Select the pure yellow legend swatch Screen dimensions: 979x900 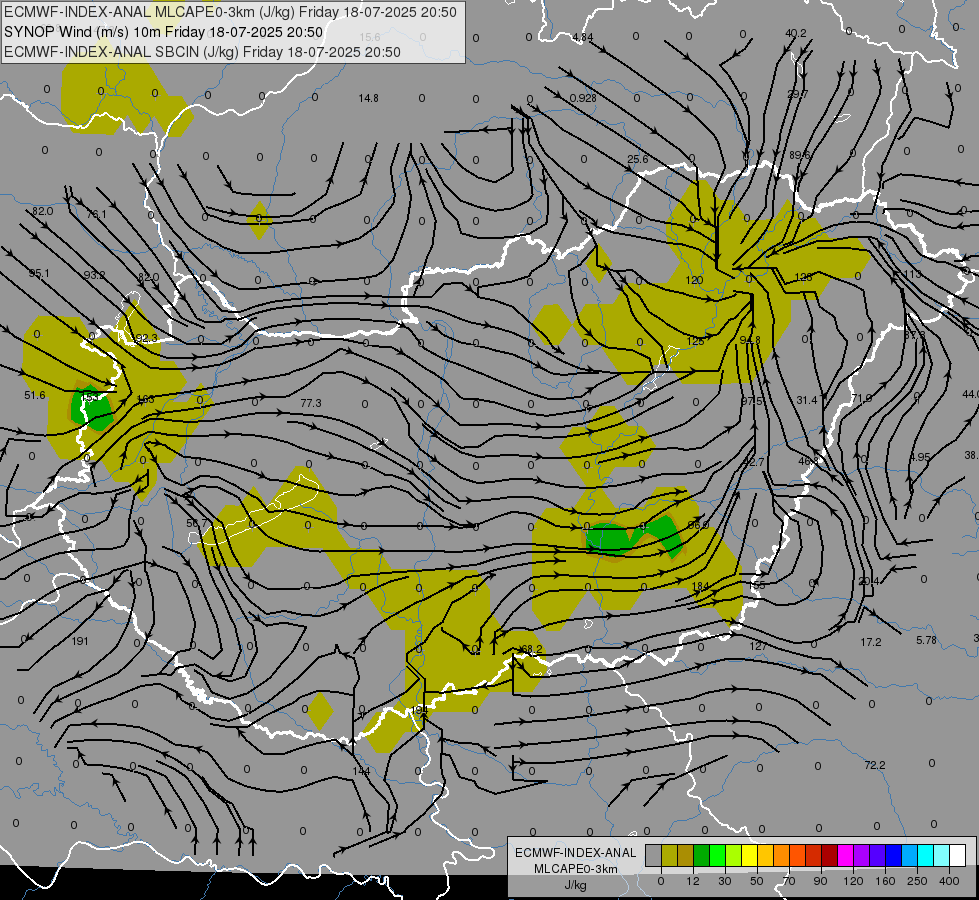pyautogui.click(x=749, y=856)
